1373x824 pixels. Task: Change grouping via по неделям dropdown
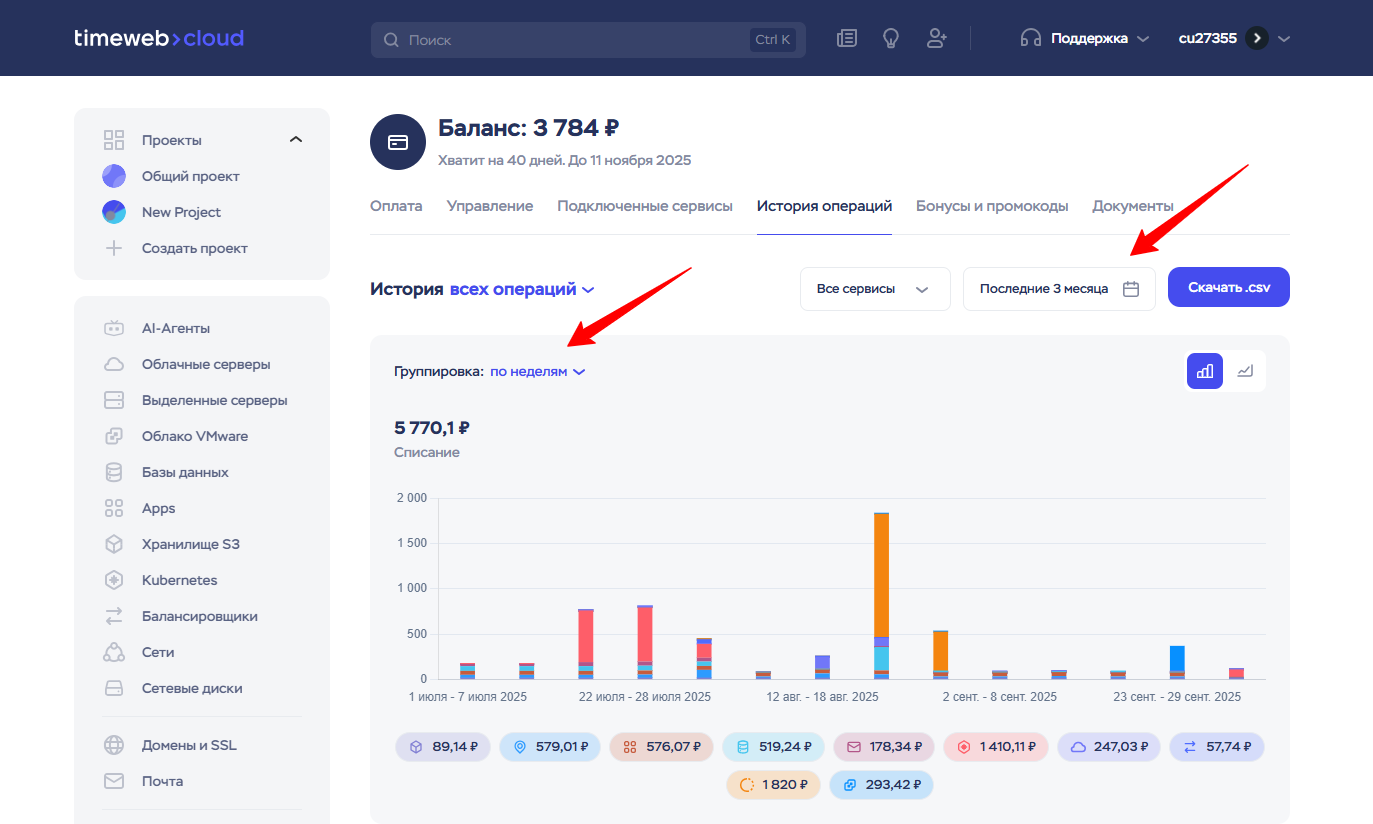point(537,371)
